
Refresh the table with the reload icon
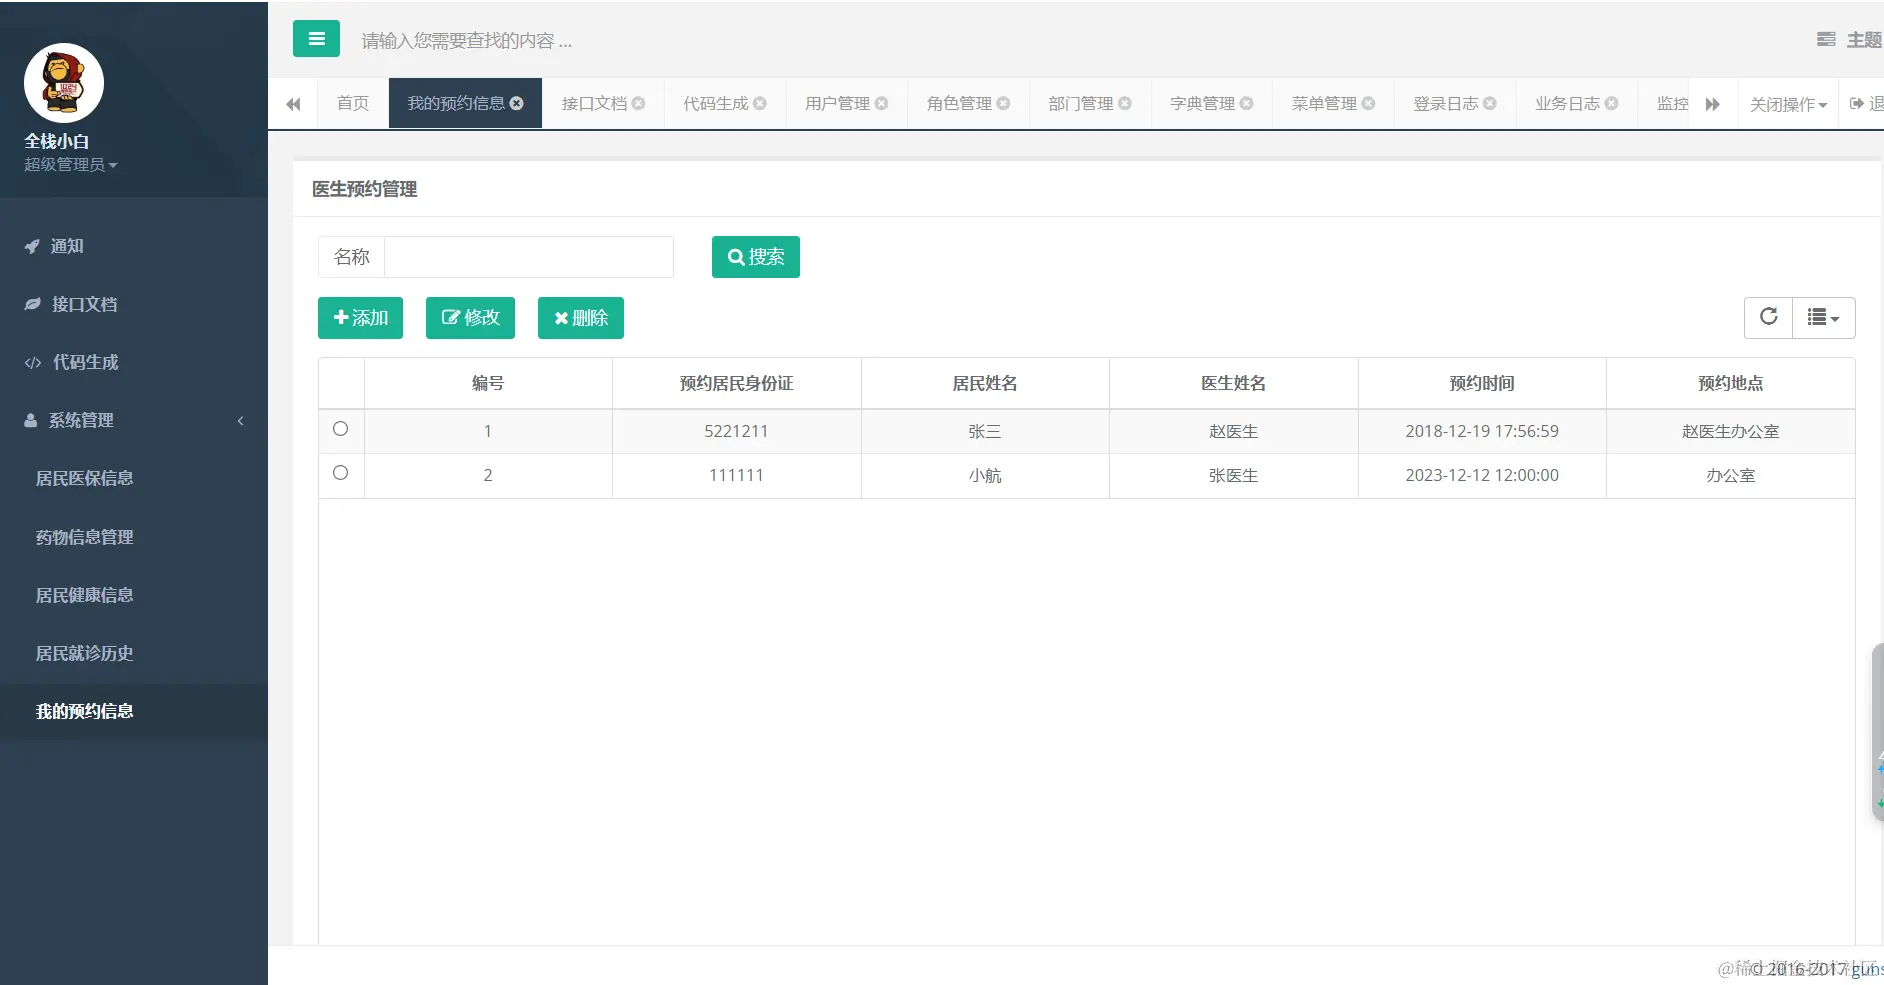[x=1768, y=317]
